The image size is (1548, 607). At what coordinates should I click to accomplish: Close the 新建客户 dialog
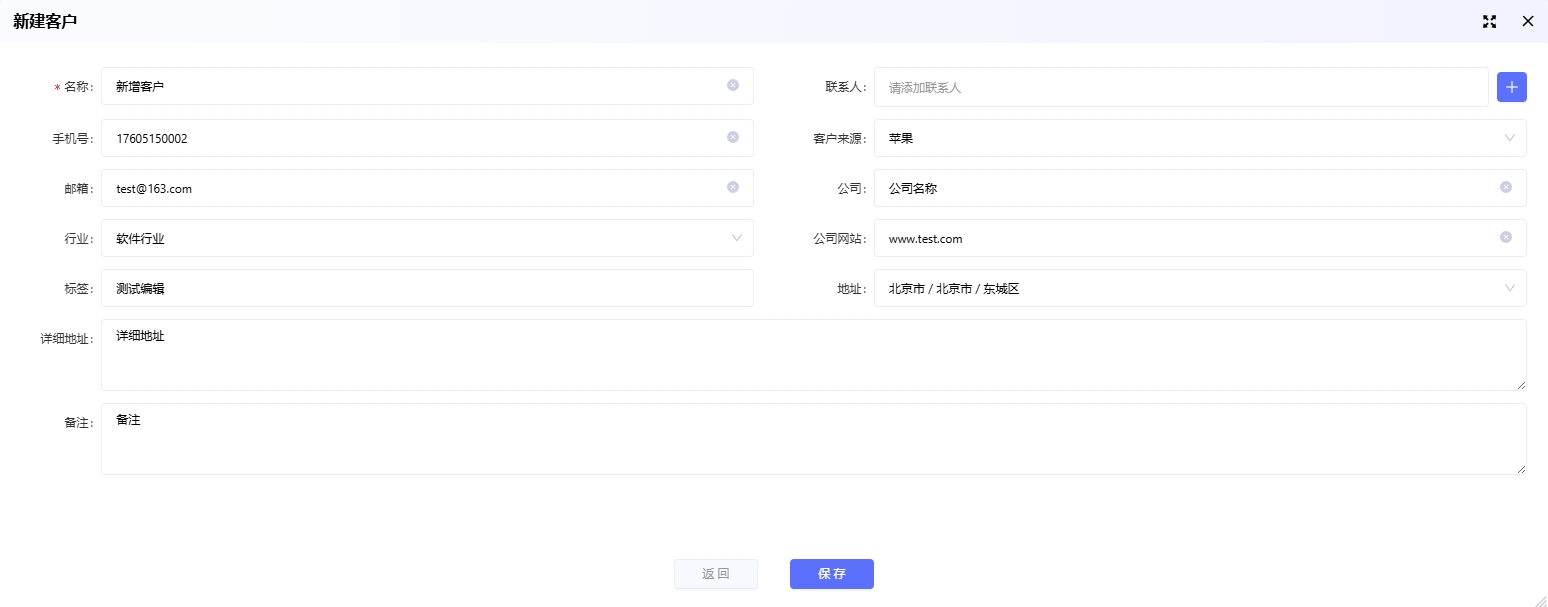pos(1527,21)
